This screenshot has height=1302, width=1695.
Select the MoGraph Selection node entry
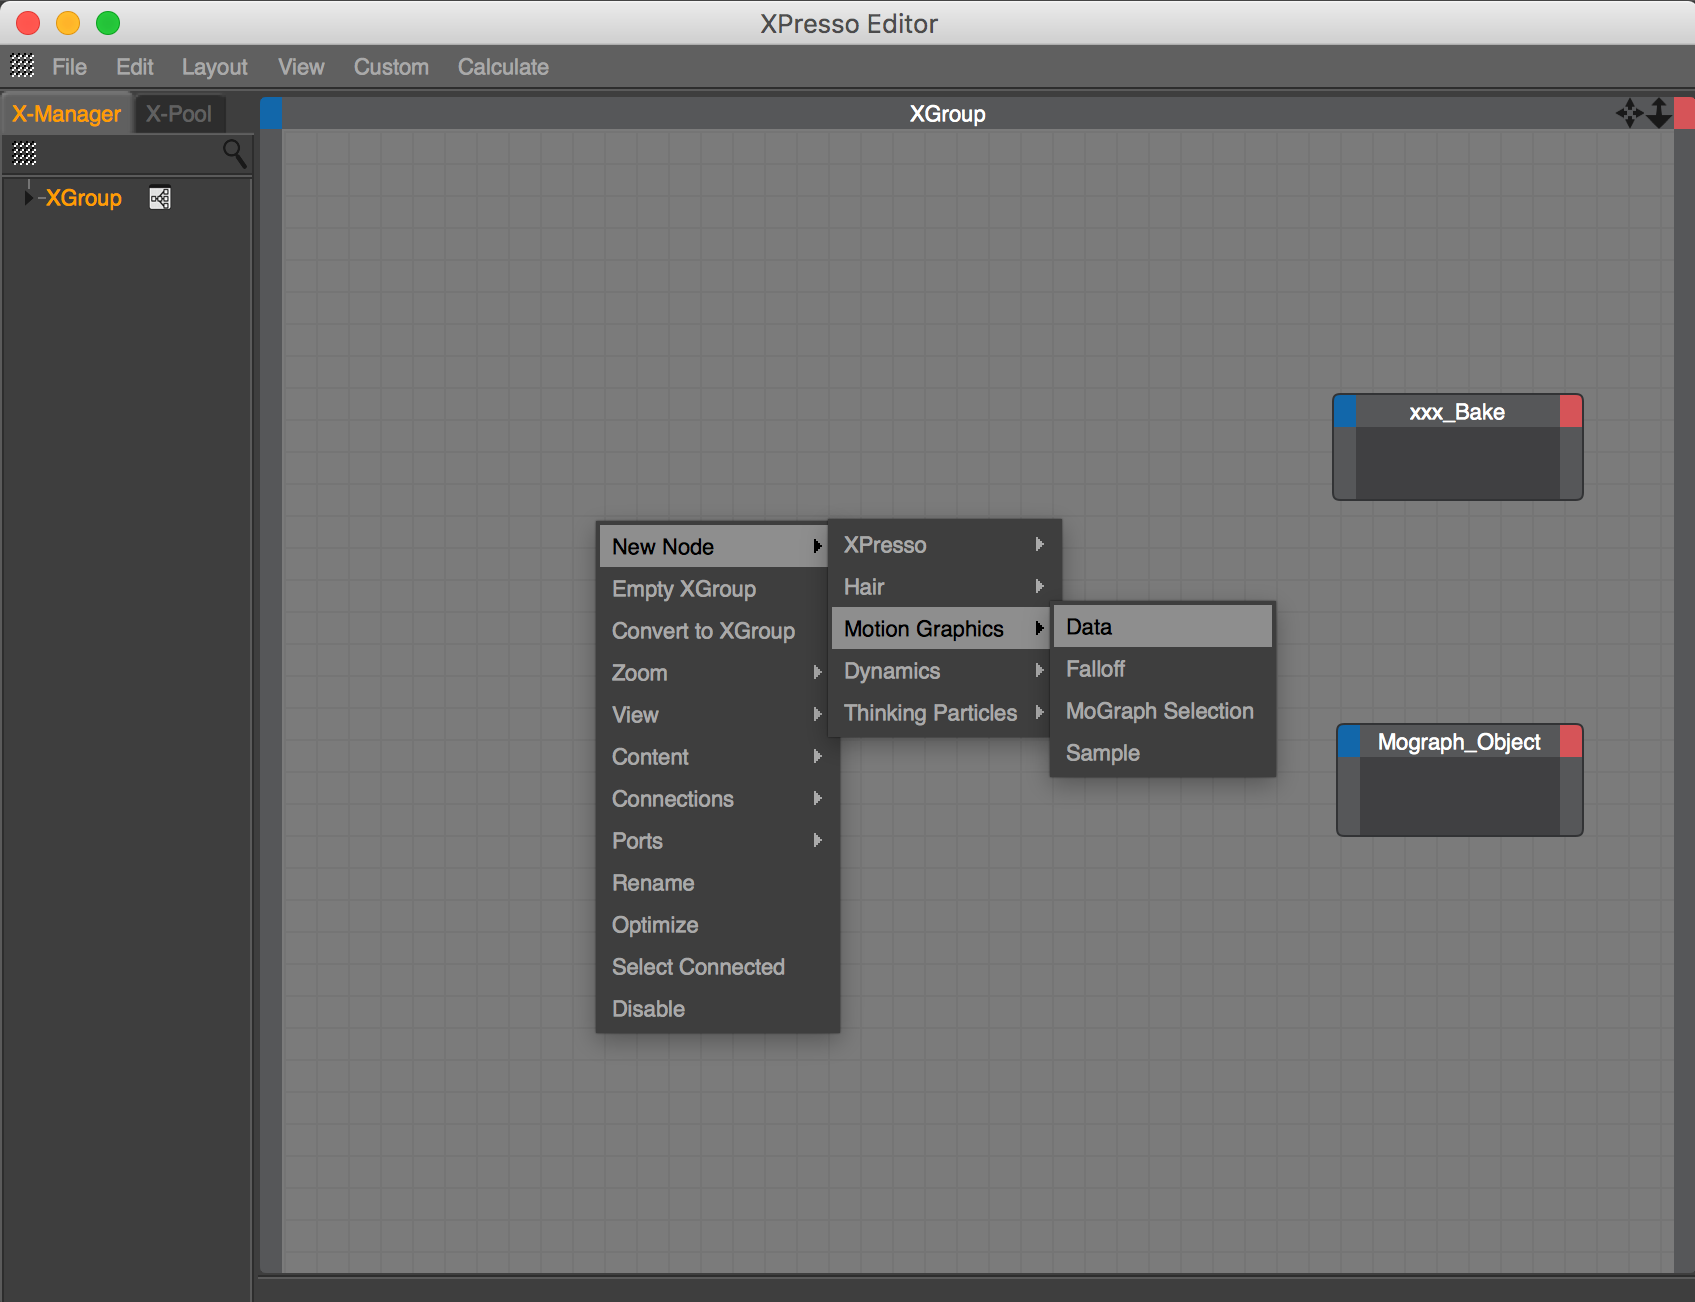1160,711
